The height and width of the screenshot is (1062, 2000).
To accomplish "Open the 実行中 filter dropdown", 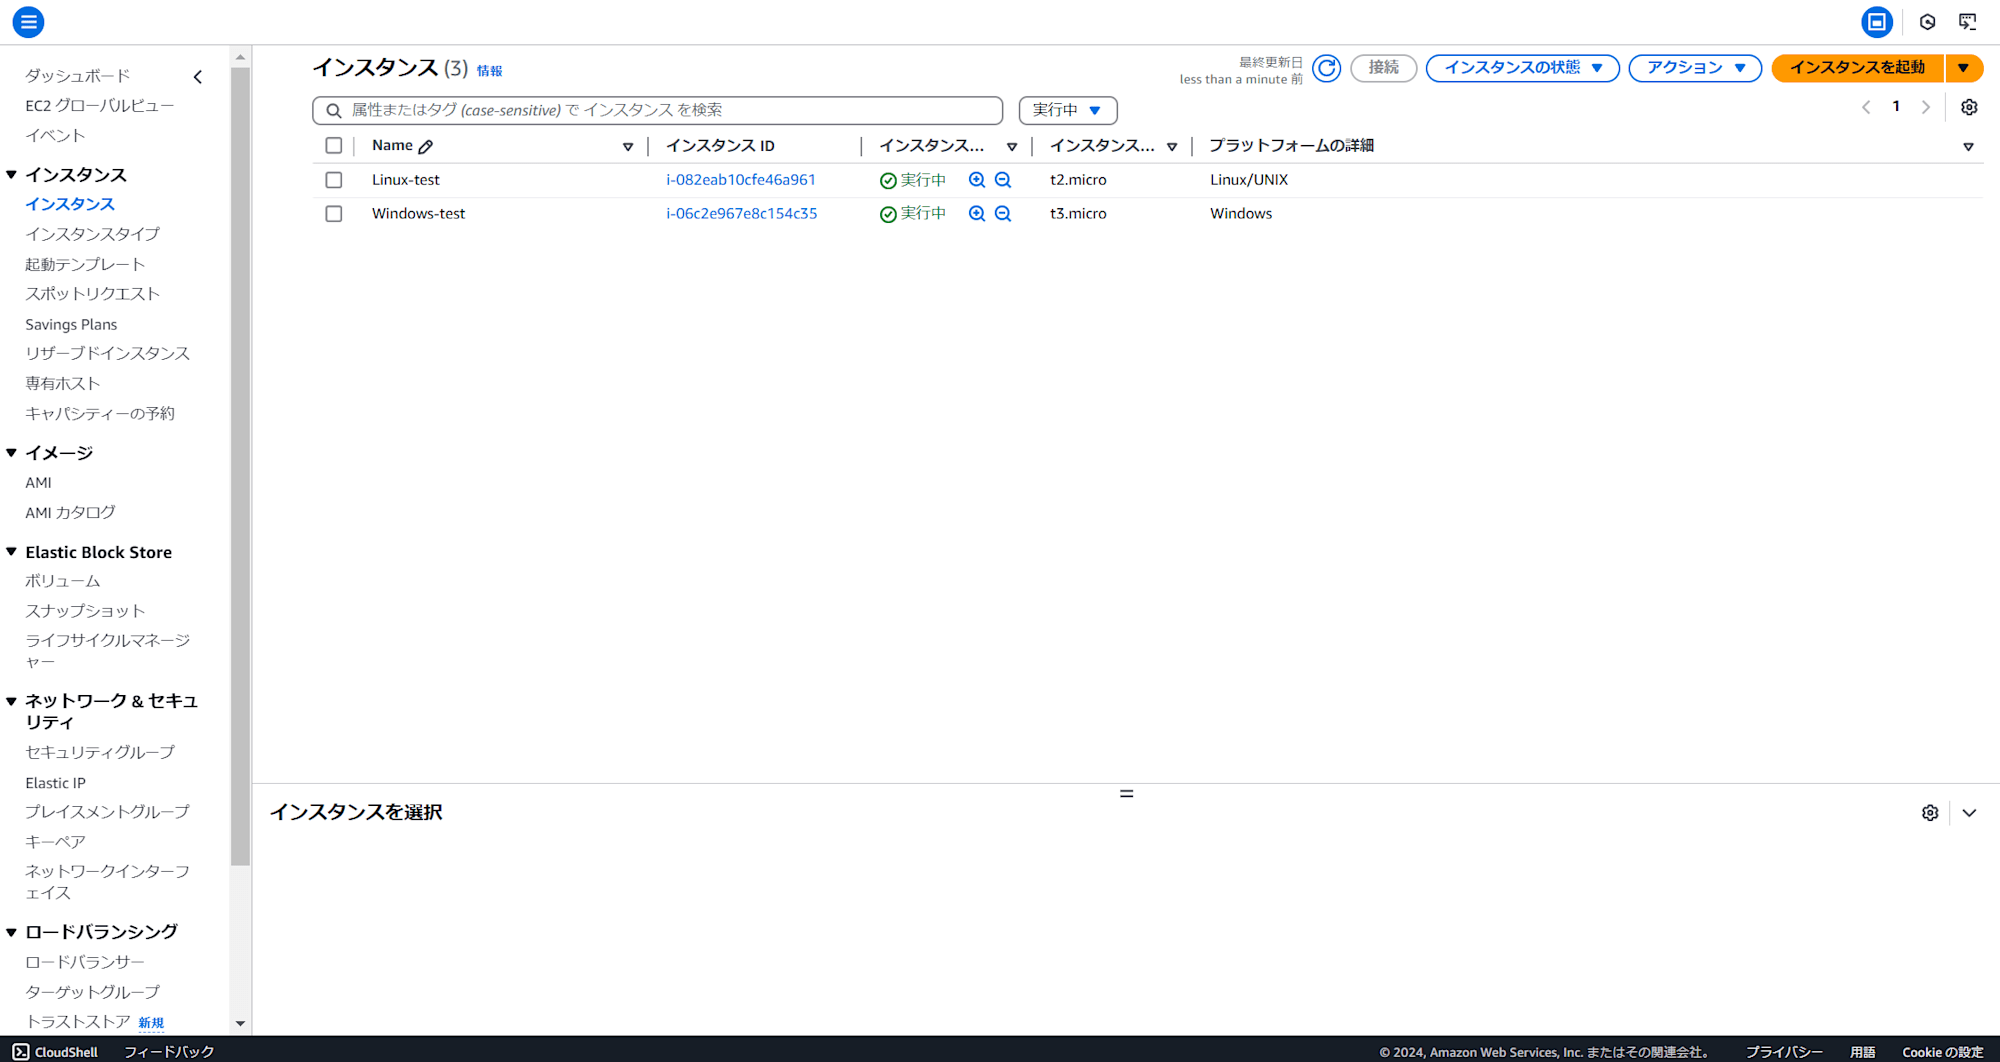I will coord(1068,110).
